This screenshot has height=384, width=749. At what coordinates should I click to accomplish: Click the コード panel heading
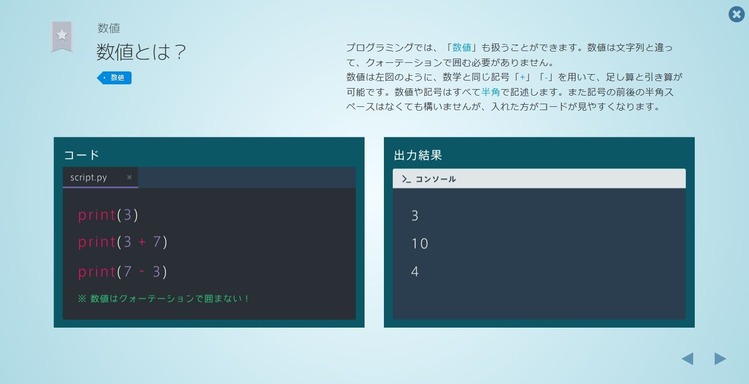(82, 155)
